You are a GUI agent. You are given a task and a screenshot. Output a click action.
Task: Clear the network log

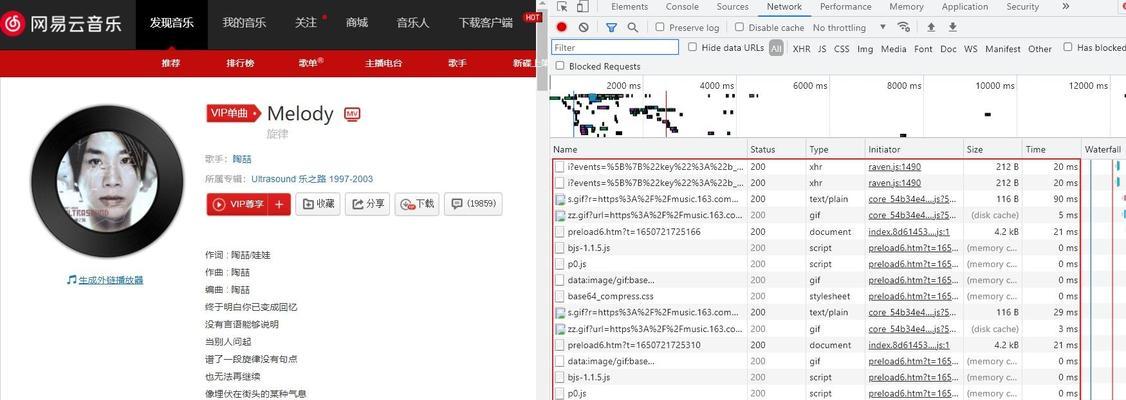pyautogui.click(x=583, y=27)
